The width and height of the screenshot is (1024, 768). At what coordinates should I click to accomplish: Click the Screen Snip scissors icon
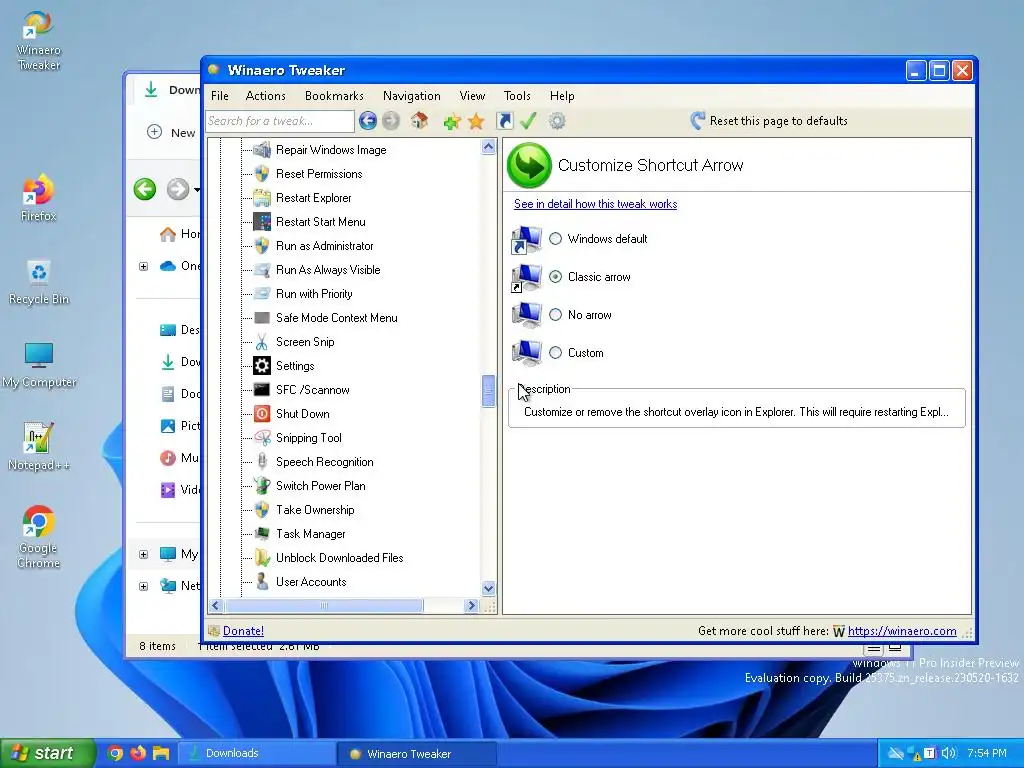(262, 342)
